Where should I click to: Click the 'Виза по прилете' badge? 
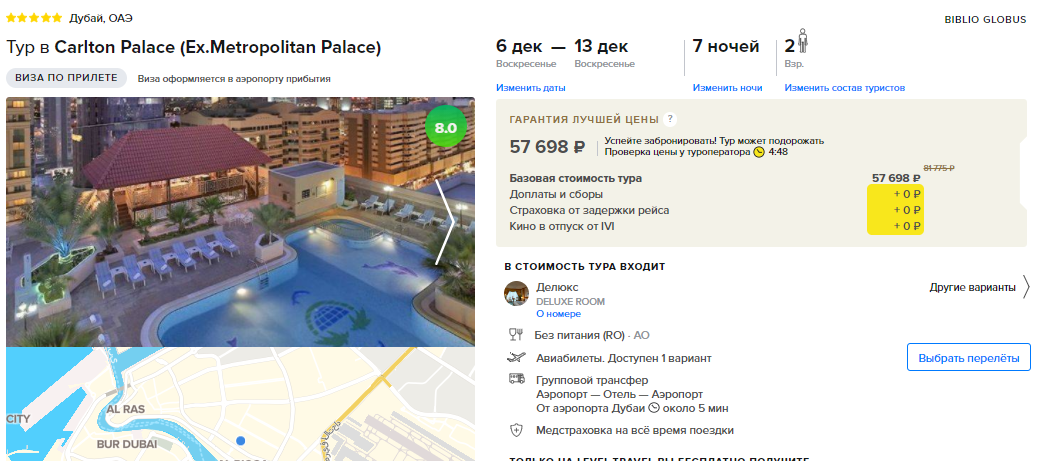click(x=67, y=78)
